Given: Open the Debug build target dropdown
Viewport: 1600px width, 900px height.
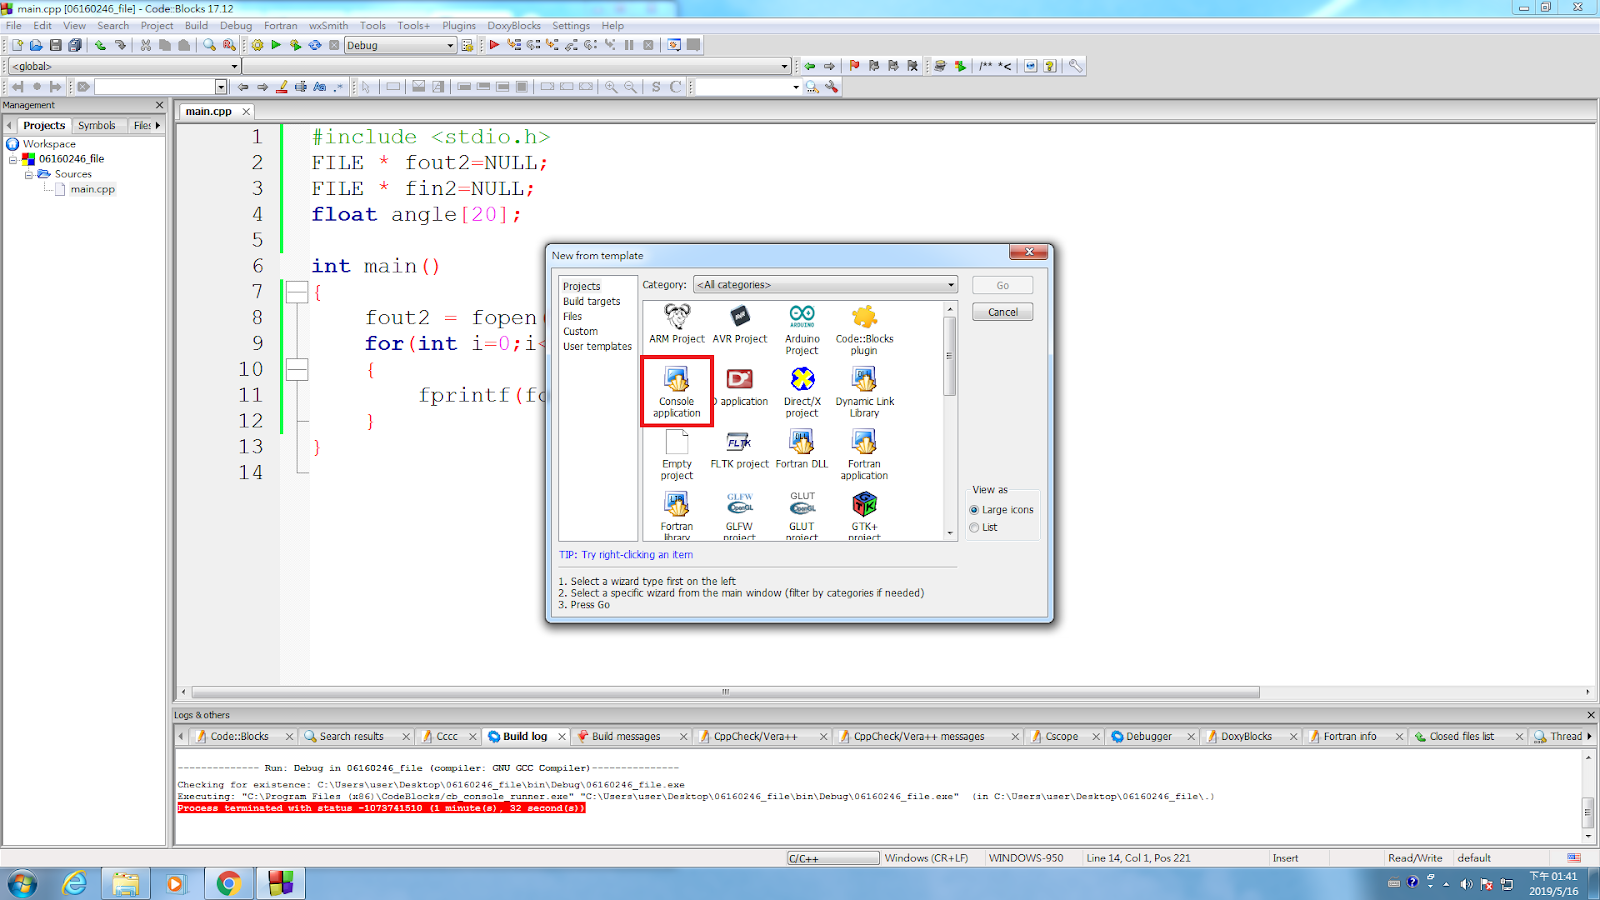Looking at the screenshot, I should pyautogui.click(x=400, y=45).
